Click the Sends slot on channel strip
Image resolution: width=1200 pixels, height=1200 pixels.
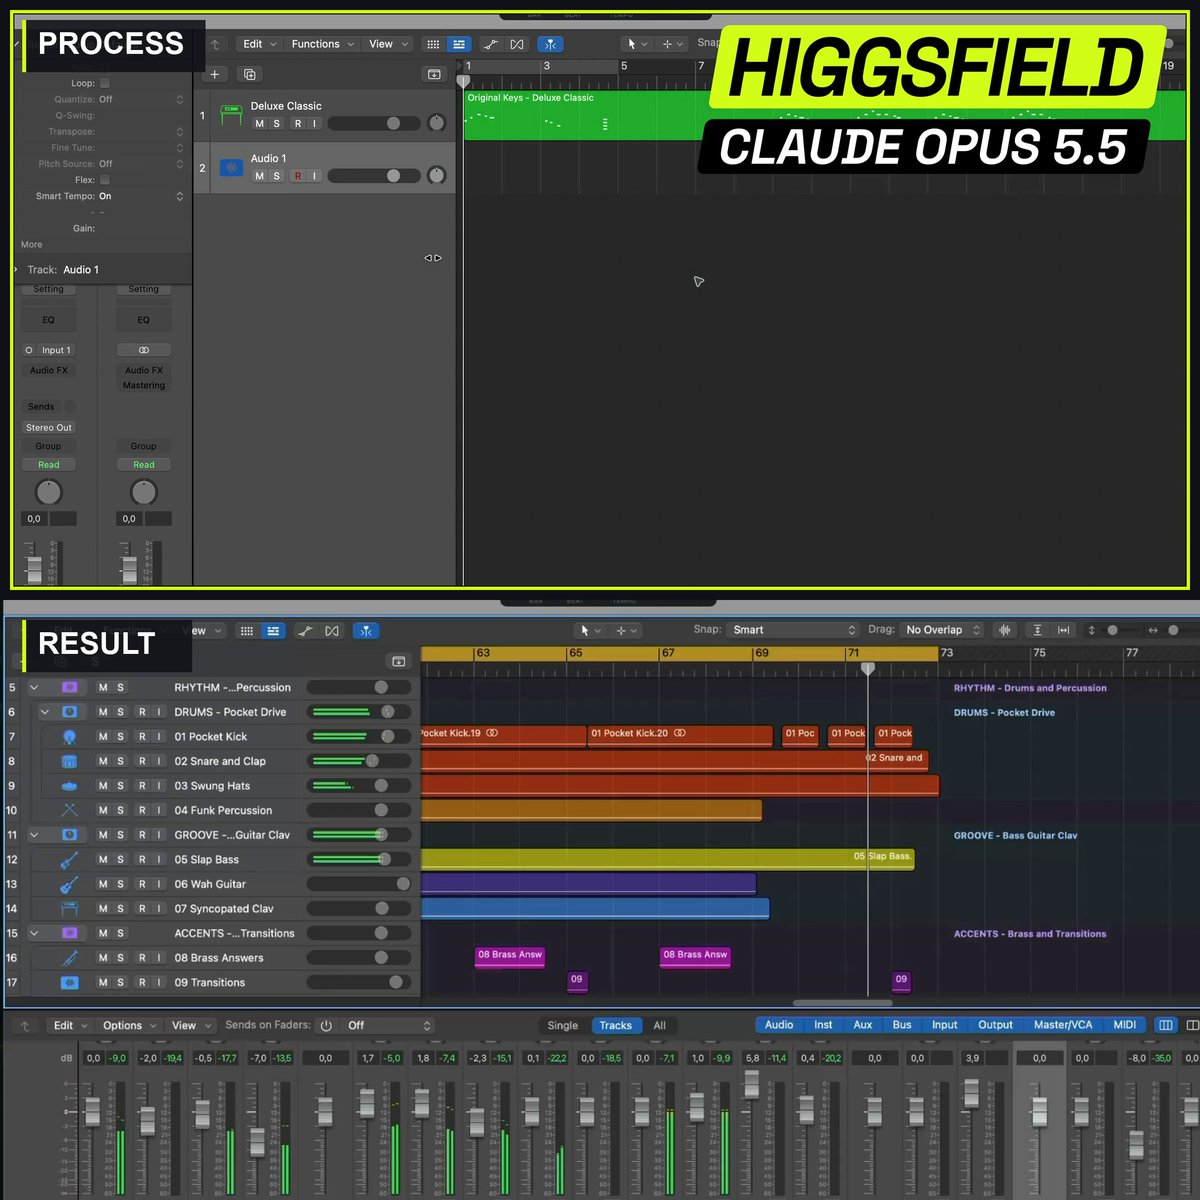[41, 407]
